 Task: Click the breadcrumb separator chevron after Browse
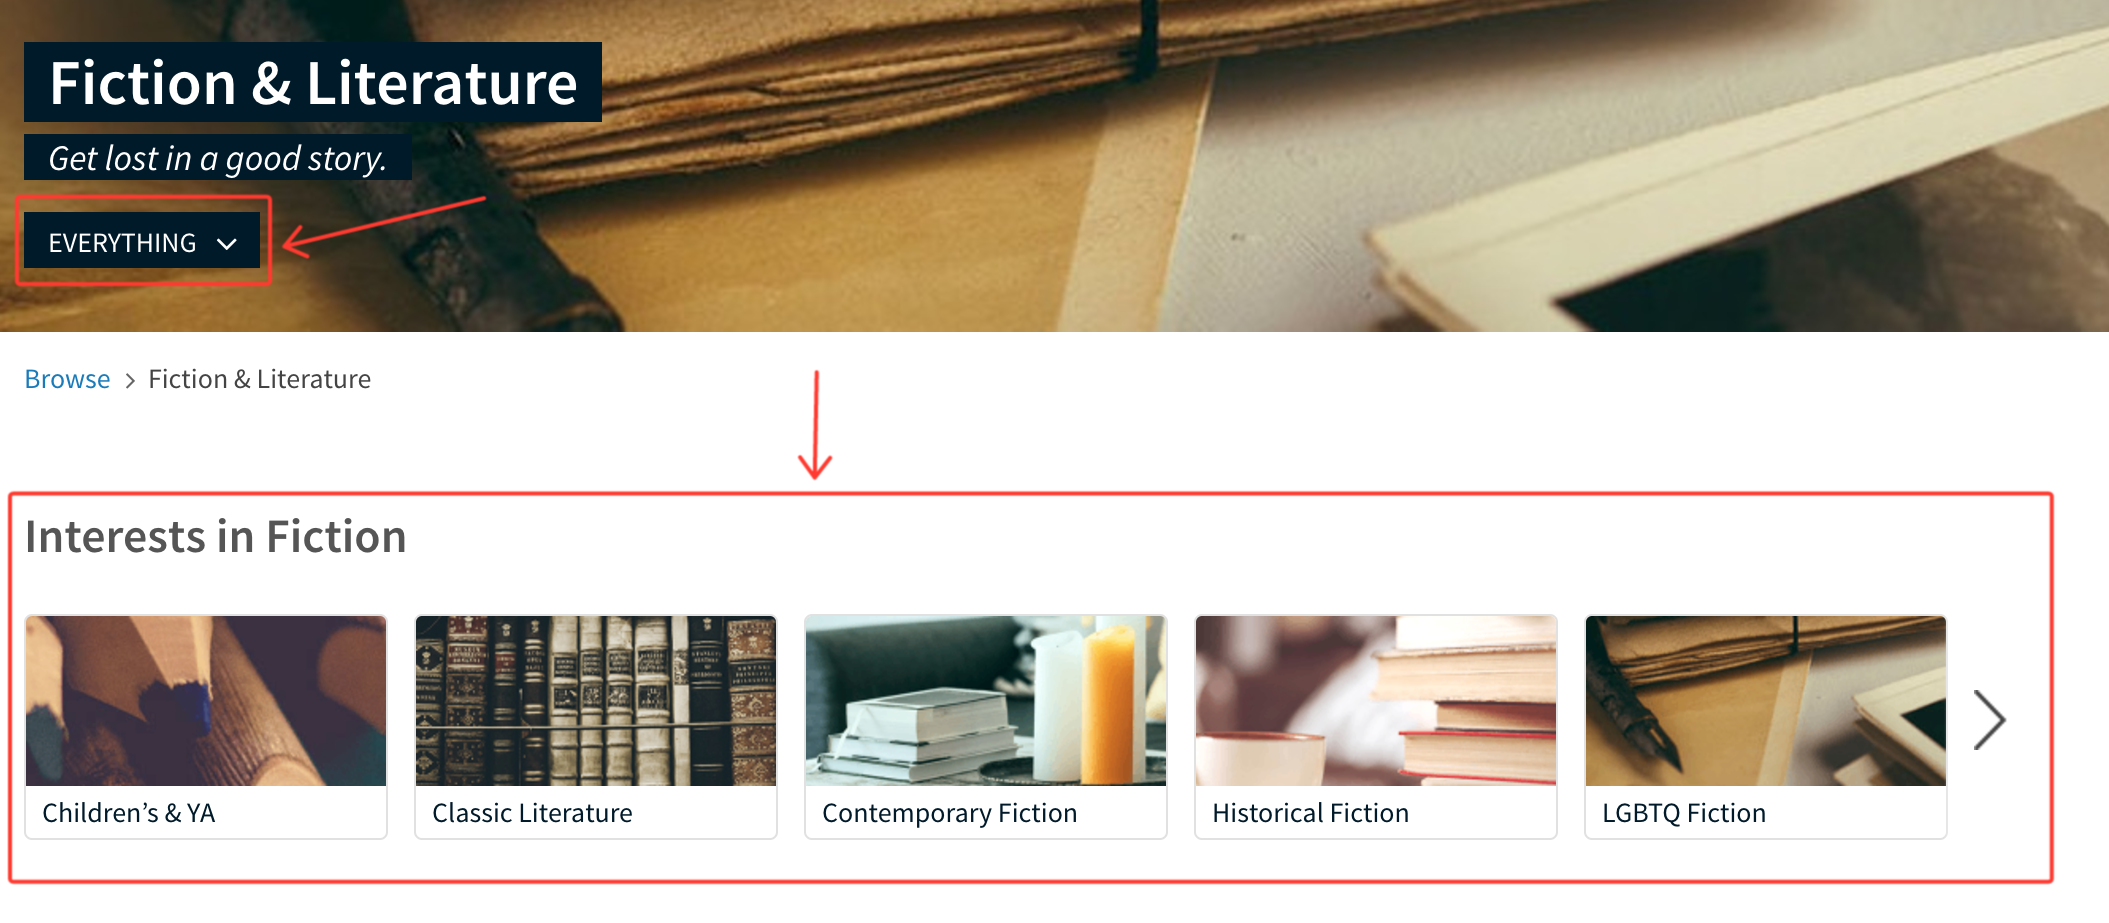(130, 380)
